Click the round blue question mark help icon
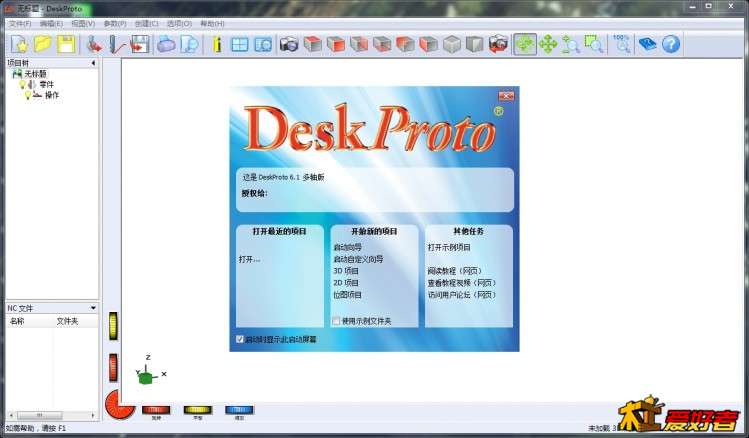 (x=671, y=44)
